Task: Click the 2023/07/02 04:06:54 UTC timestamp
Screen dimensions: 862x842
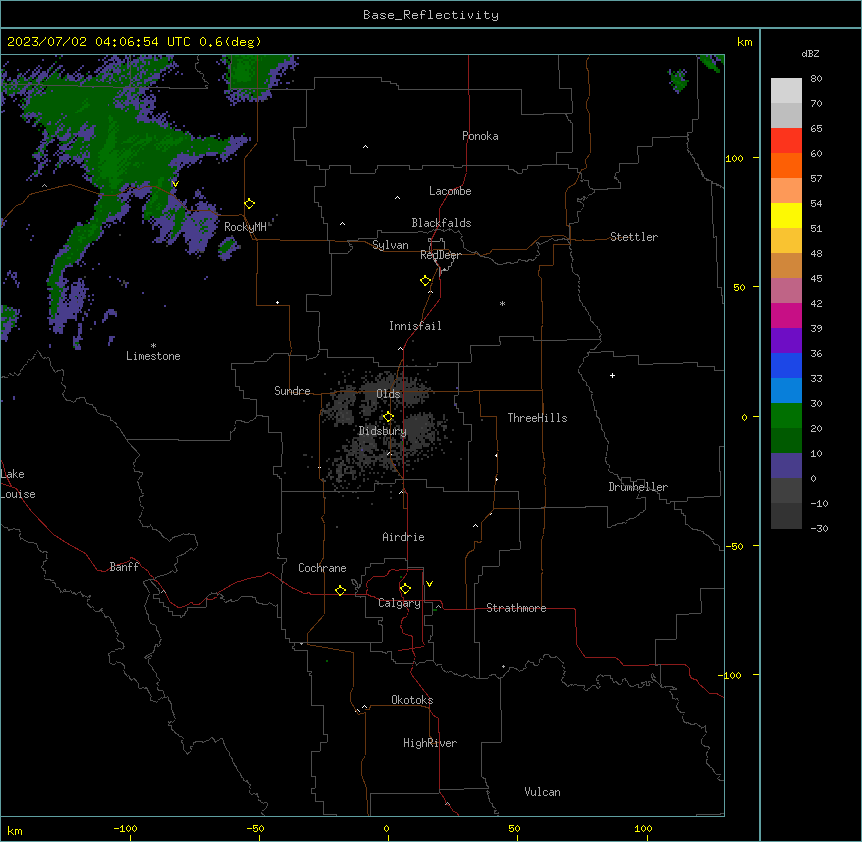Action: [x=99, y=42]
